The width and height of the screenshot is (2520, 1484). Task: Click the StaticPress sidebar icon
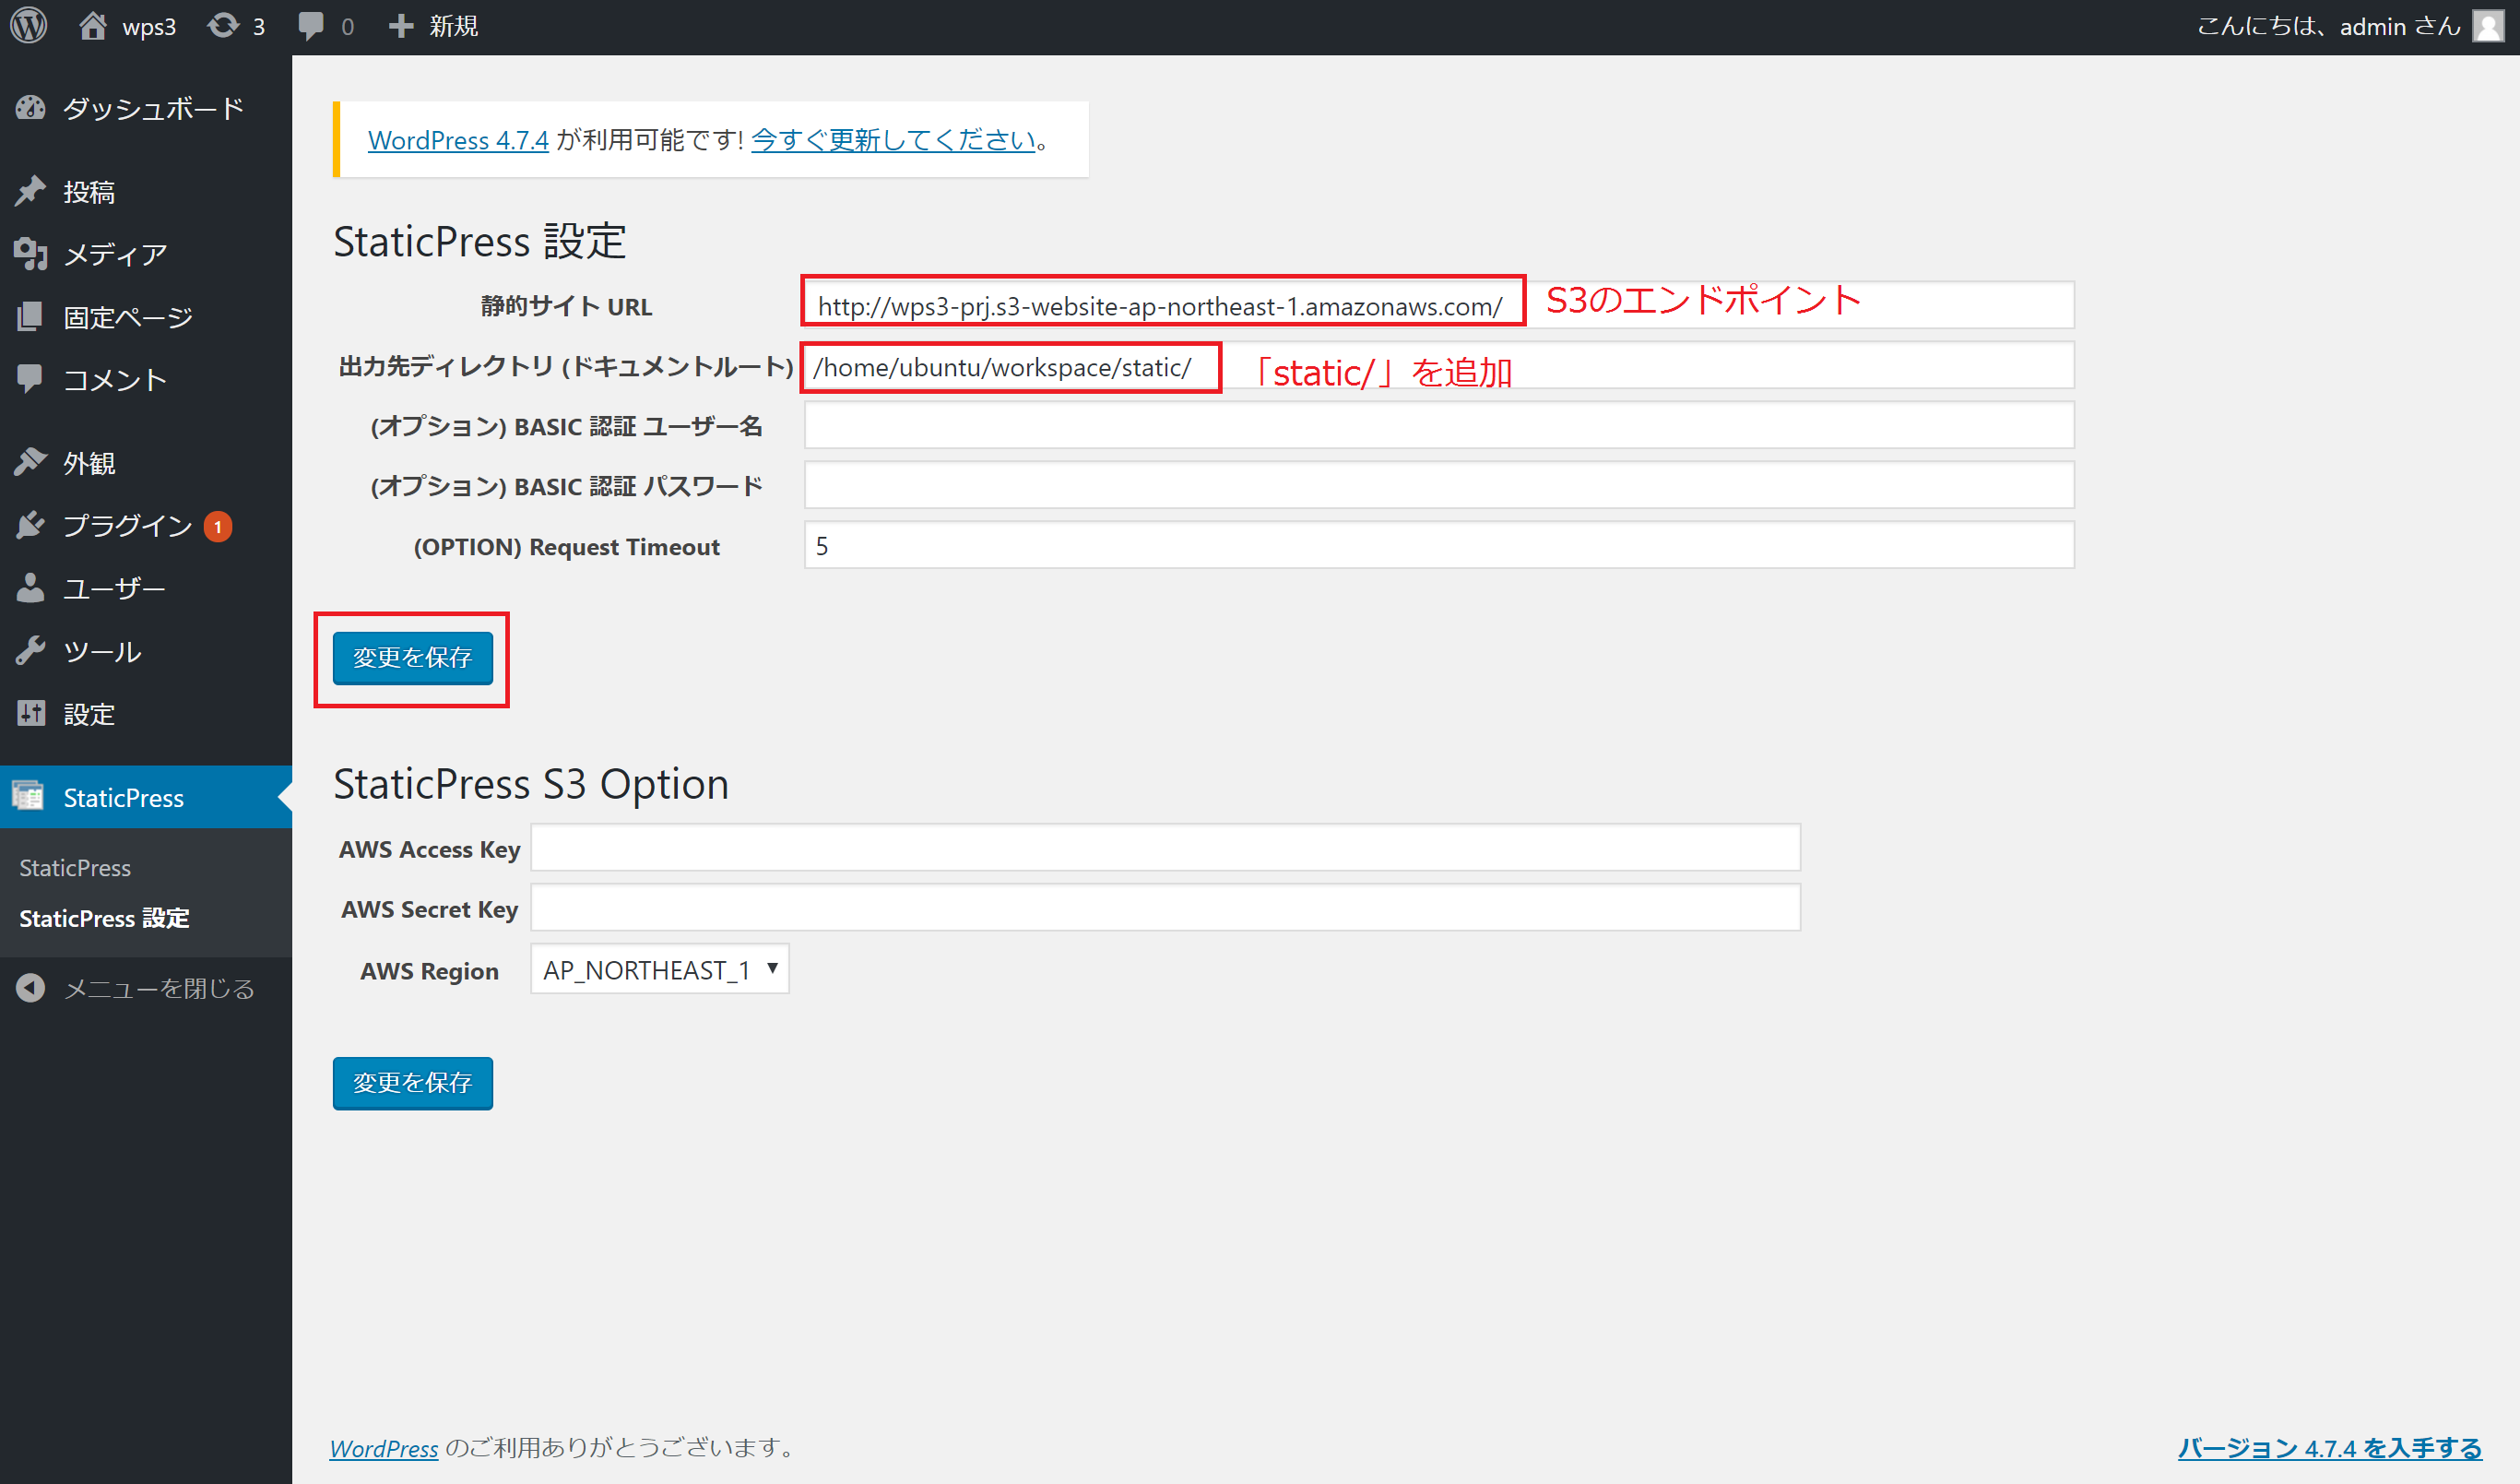28,796
